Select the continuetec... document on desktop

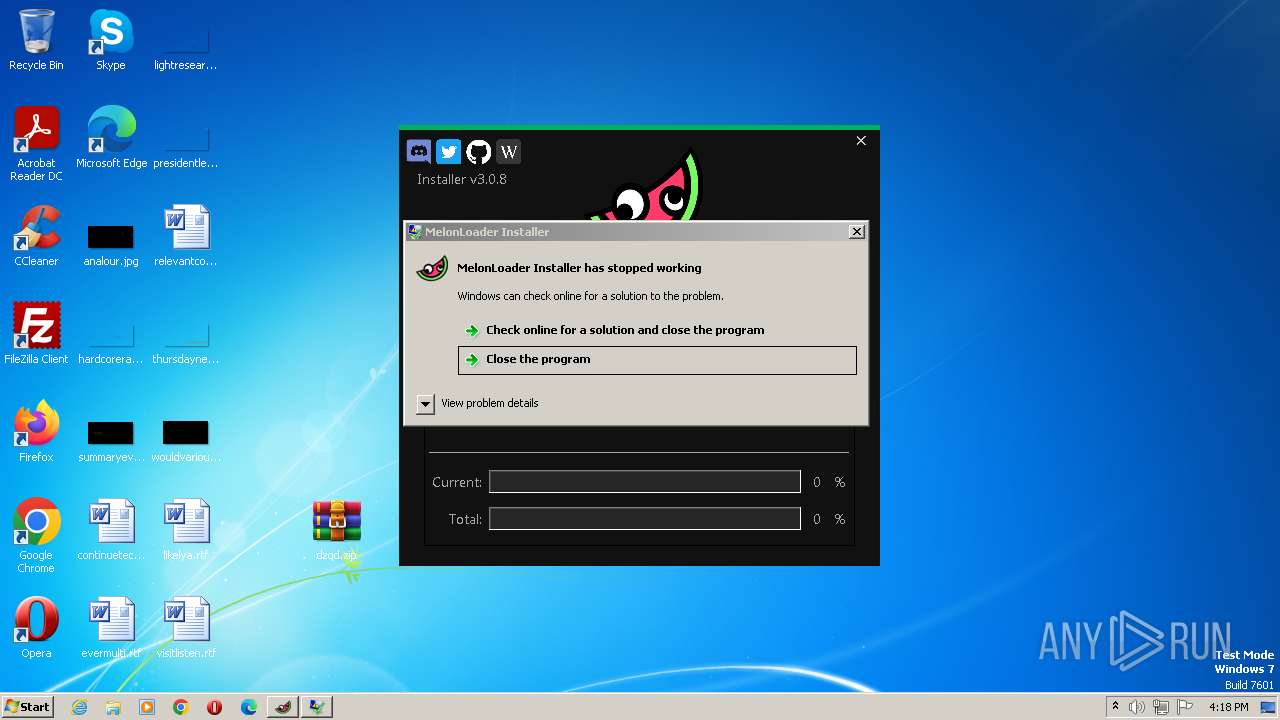[111, 530]
